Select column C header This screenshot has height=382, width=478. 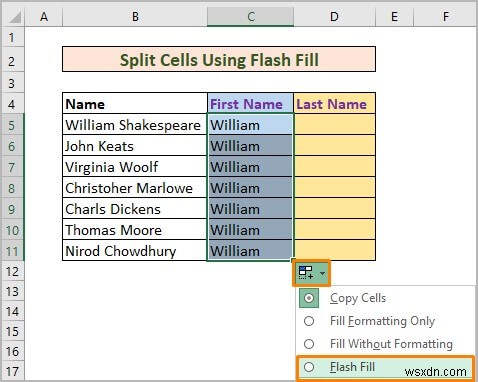coord(251,16)
